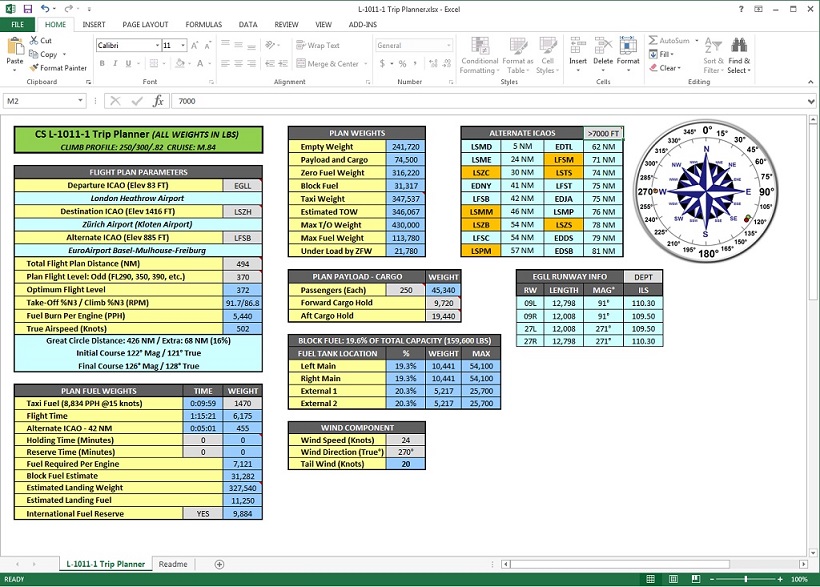Toggle Wrap Text for the cell
Screen dimensions: 820x587
pyautogui.click(x=318, y=46)
